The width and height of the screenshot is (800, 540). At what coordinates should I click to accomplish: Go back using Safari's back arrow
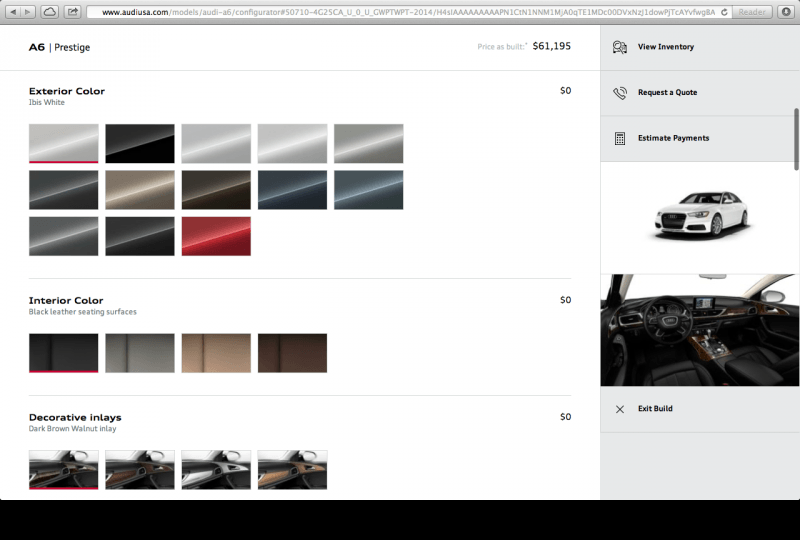[x=13, y=12]
